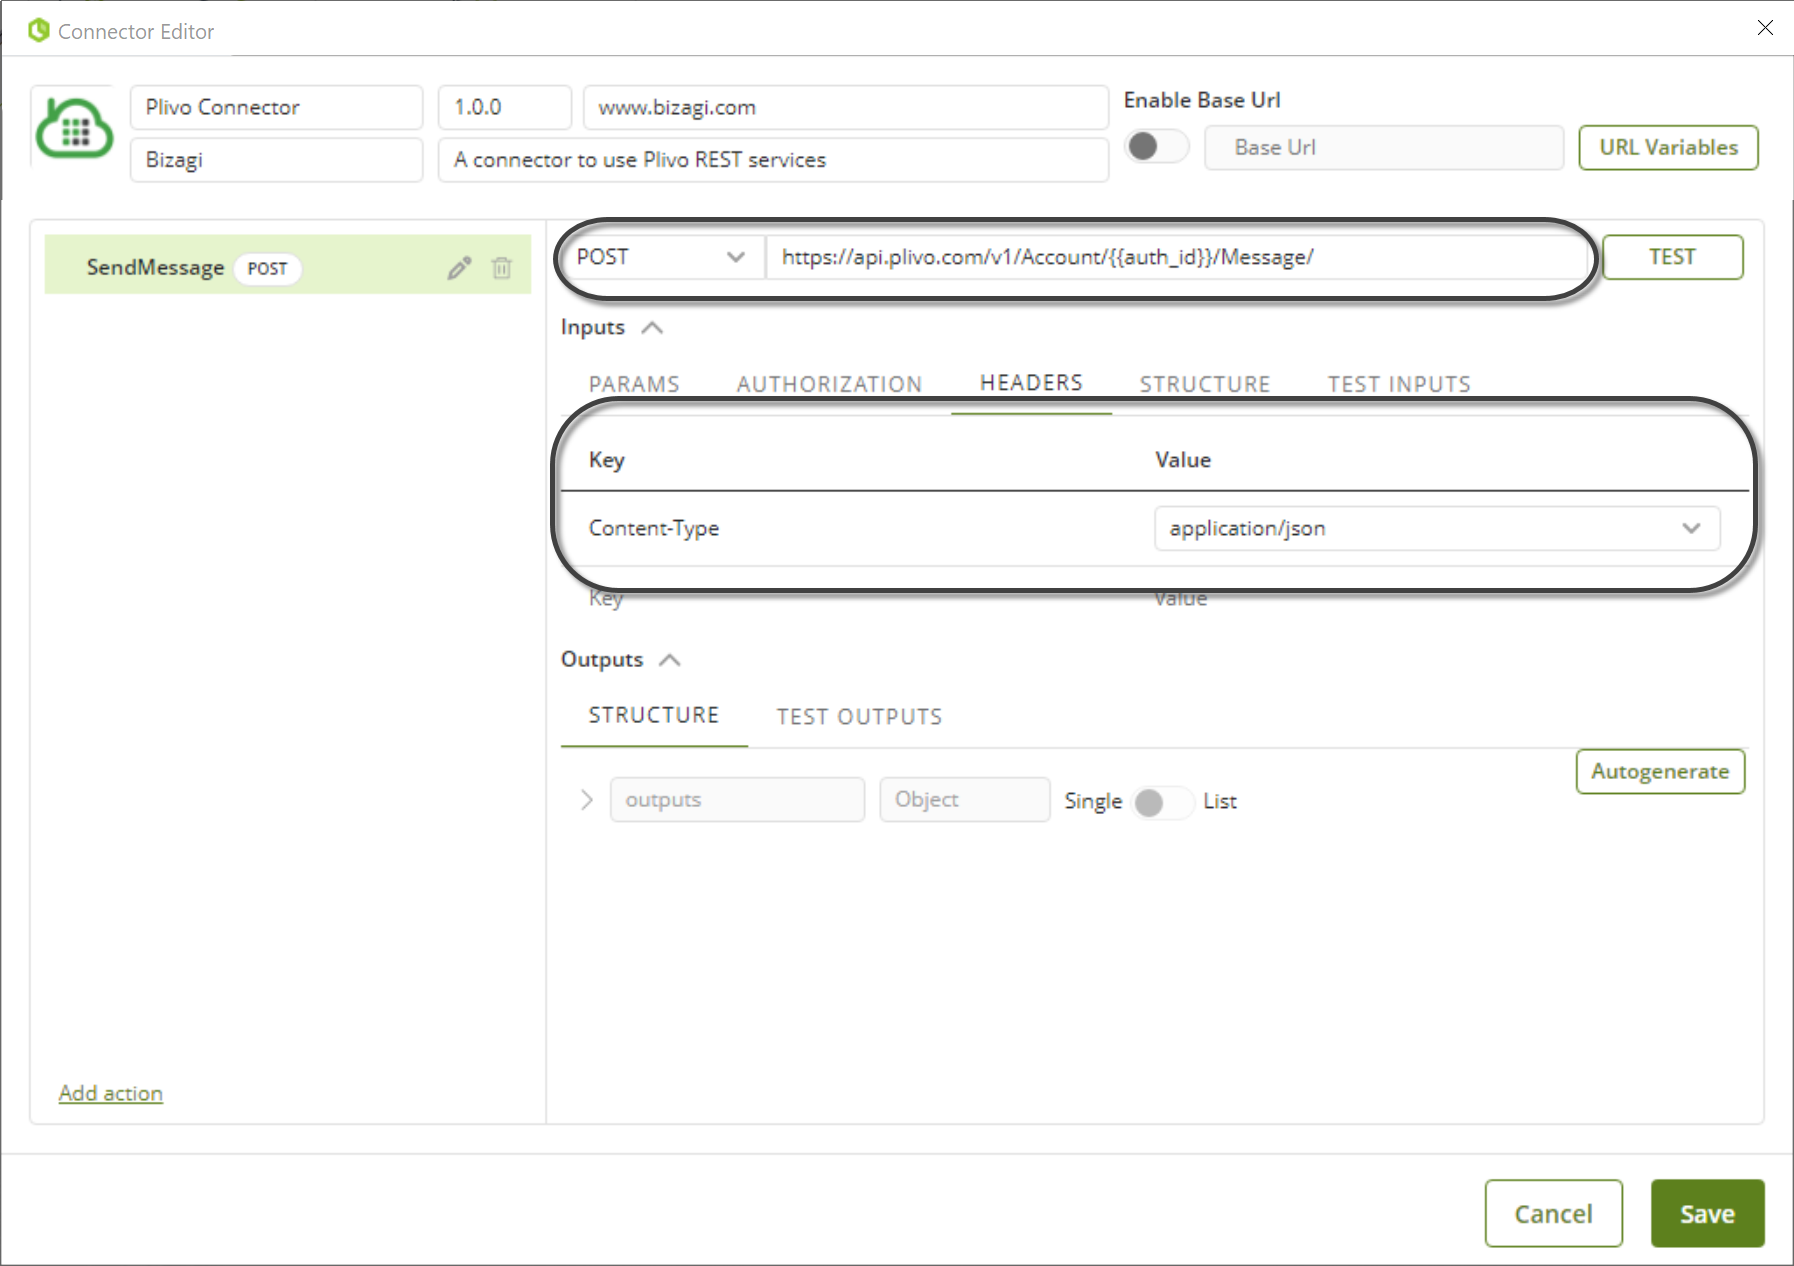The width and height of the screenshot is (1794, 1266).
Task: Open the application/json value dropdown
Action: coord(1437,528)
